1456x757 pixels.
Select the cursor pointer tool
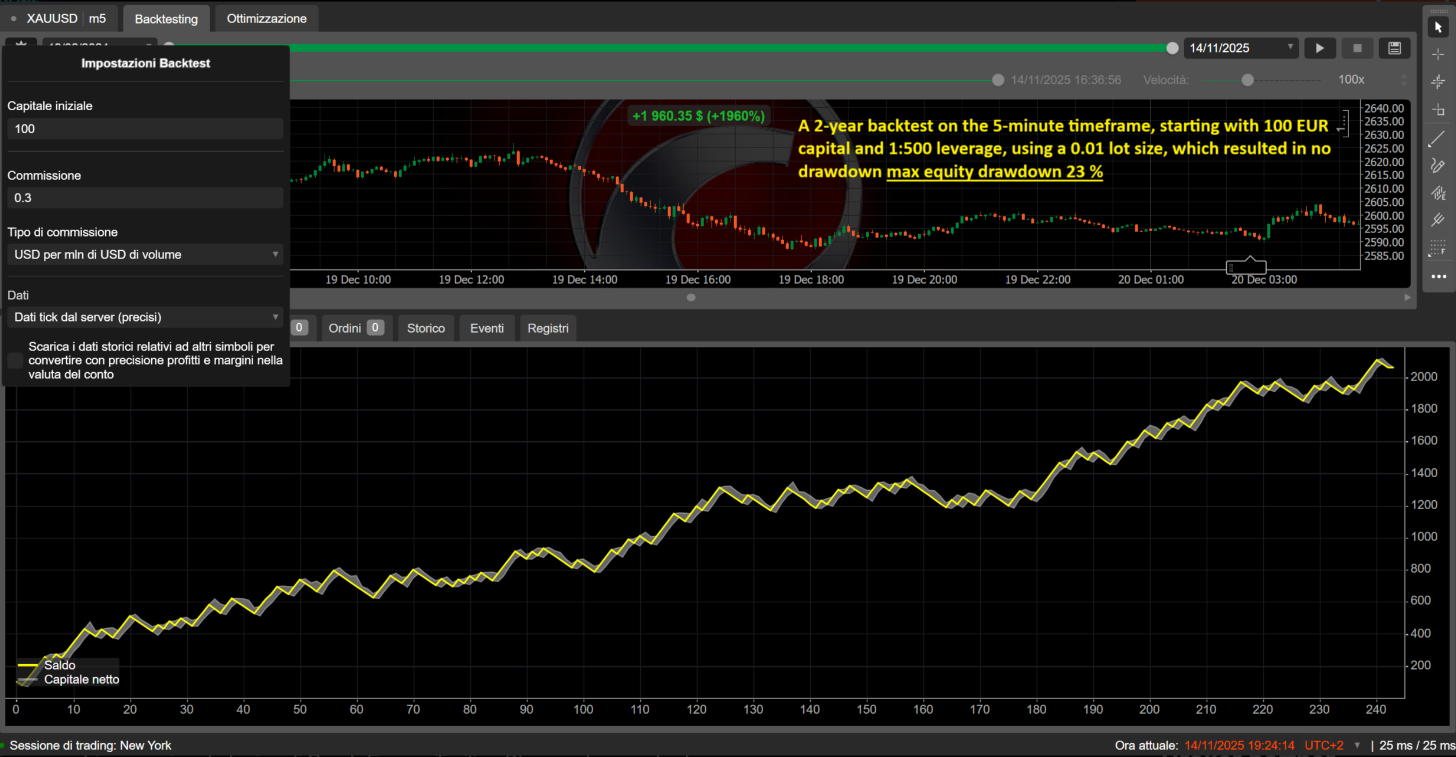click(x=1438, y=27)
